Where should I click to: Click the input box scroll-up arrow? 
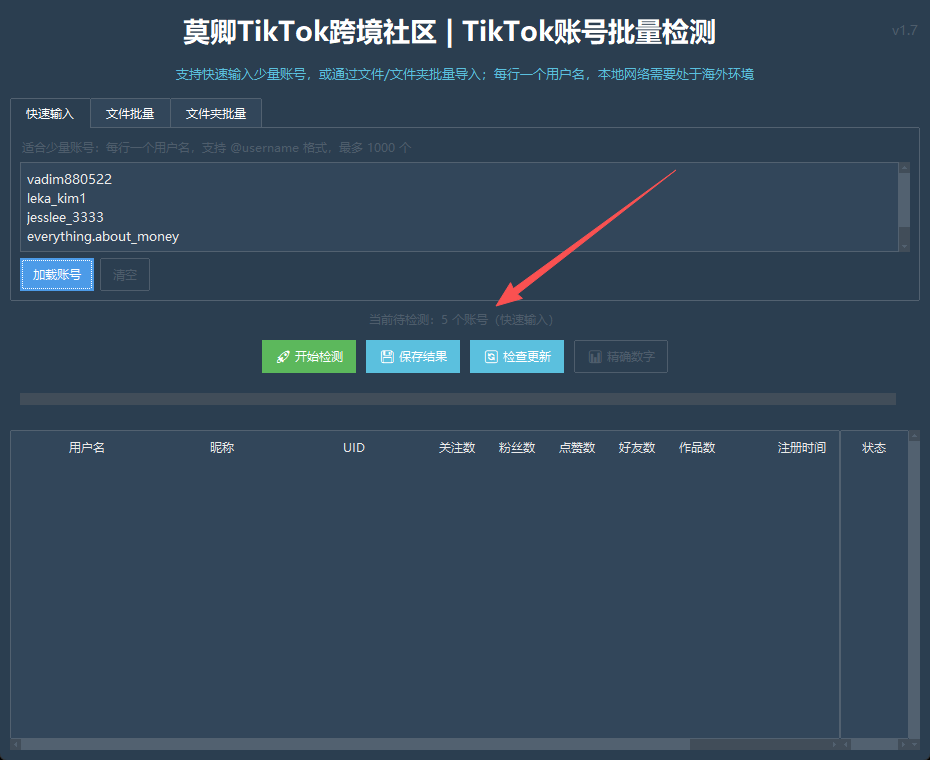pos(904,167)
